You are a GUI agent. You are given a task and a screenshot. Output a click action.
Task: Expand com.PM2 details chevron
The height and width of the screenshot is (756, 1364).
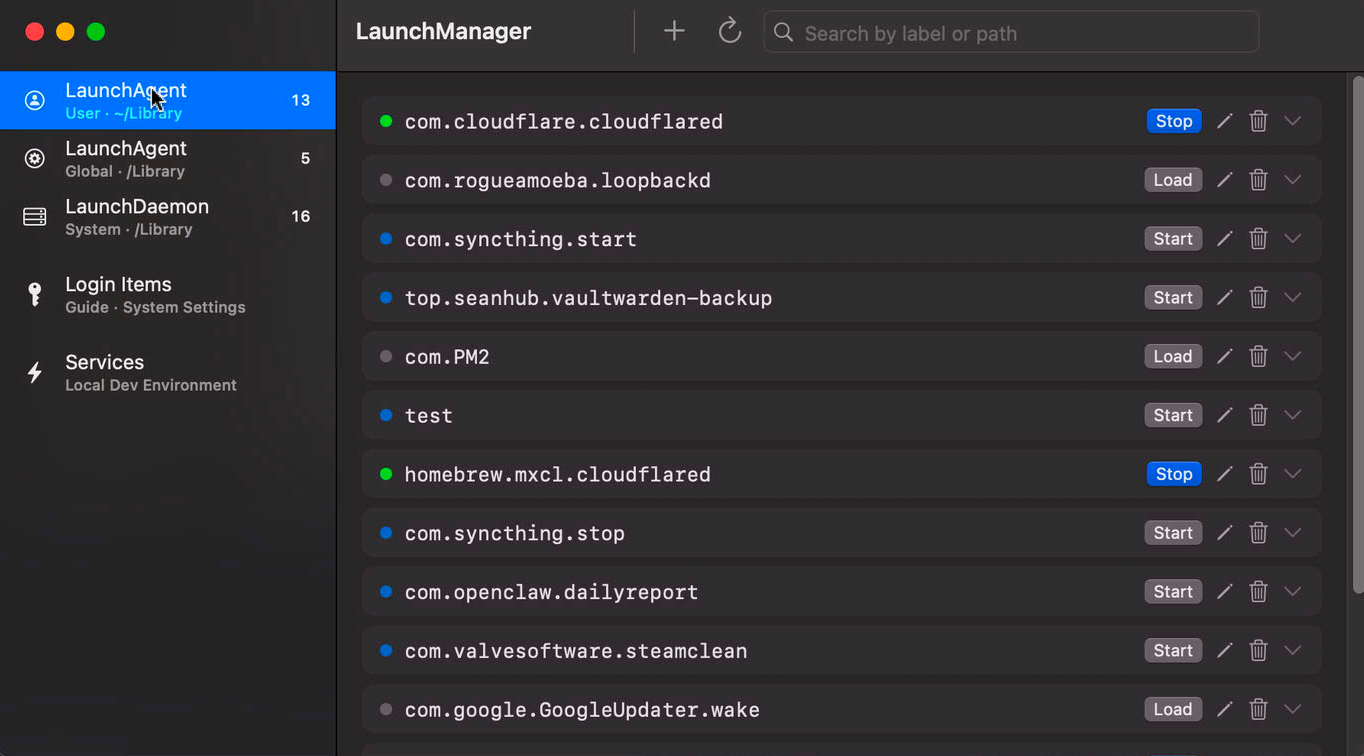(x=1293, y=357)
